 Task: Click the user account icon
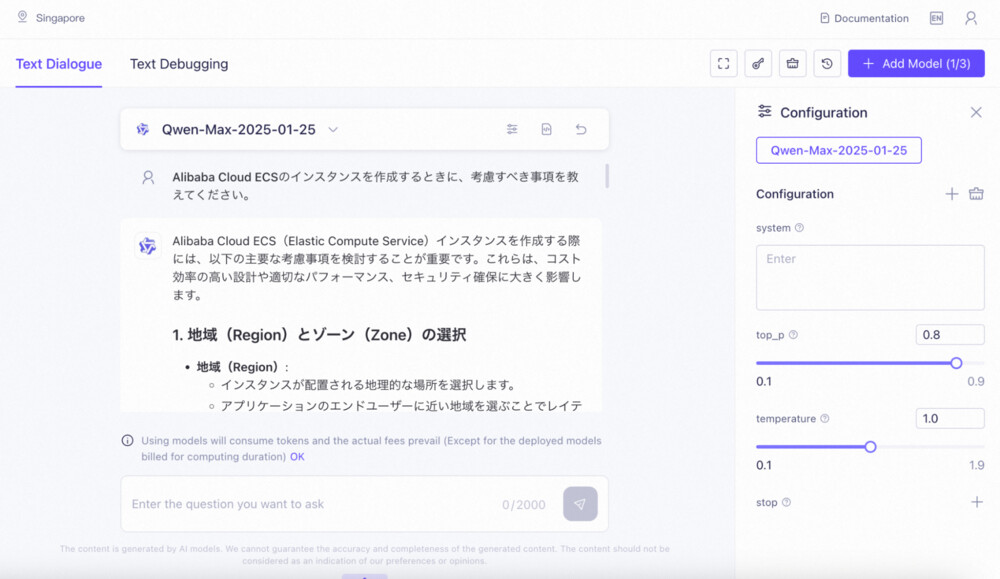970,18
